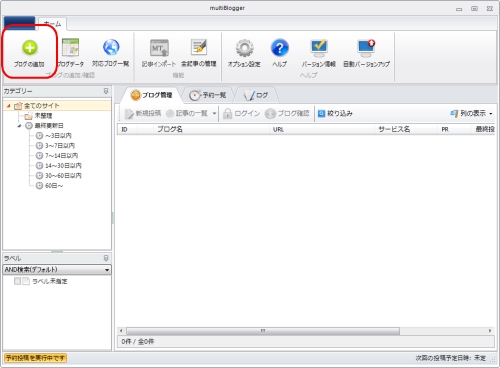Select 3~7日以内 in the category tree
500x368 pixels.
60,146
